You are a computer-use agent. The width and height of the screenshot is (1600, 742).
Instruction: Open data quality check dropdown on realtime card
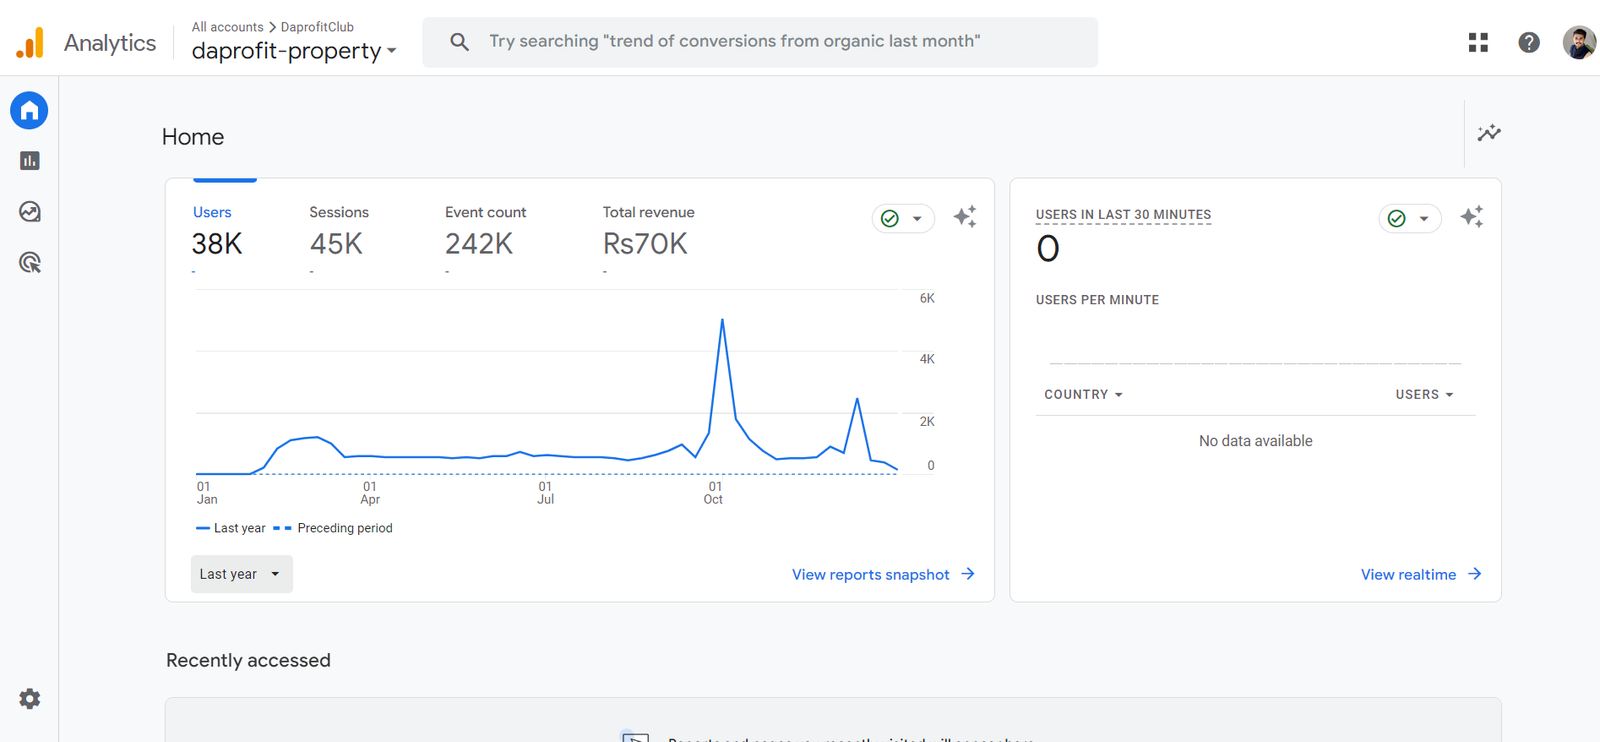1410,218
